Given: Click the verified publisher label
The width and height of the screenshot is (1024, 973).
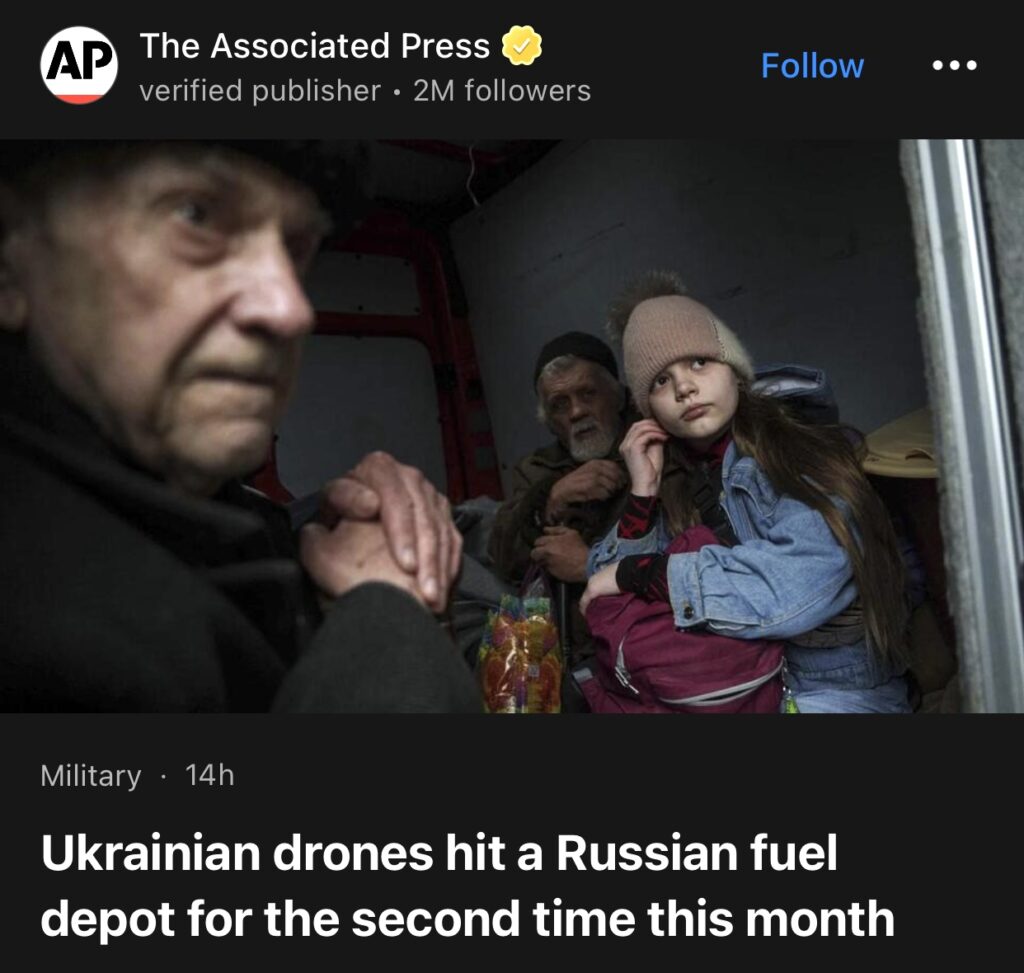Looking at the screenshot, I should point(260,91).
